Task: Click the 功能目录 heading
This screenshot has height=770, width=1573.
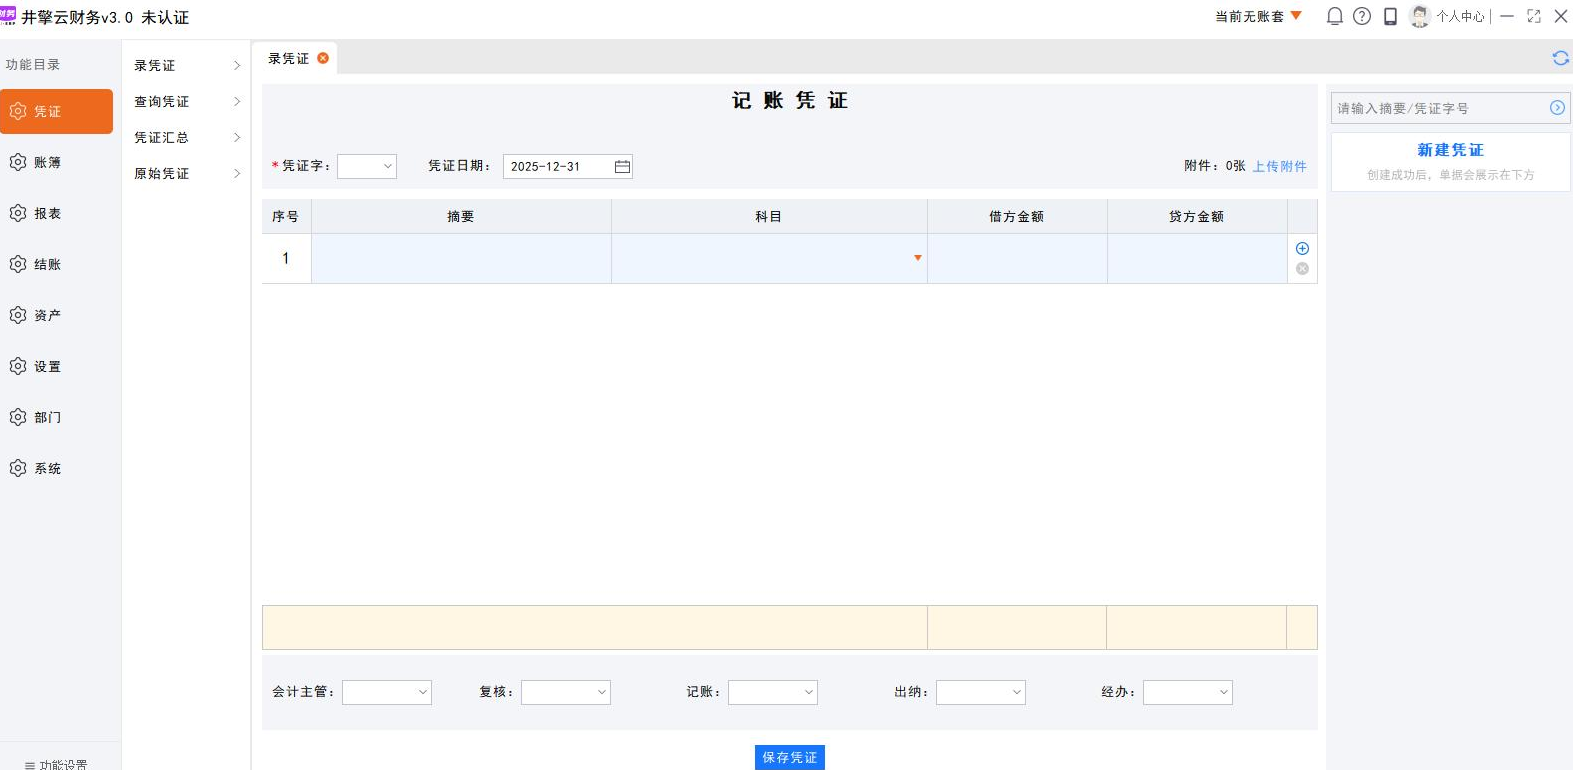Action: click(33, 64)
